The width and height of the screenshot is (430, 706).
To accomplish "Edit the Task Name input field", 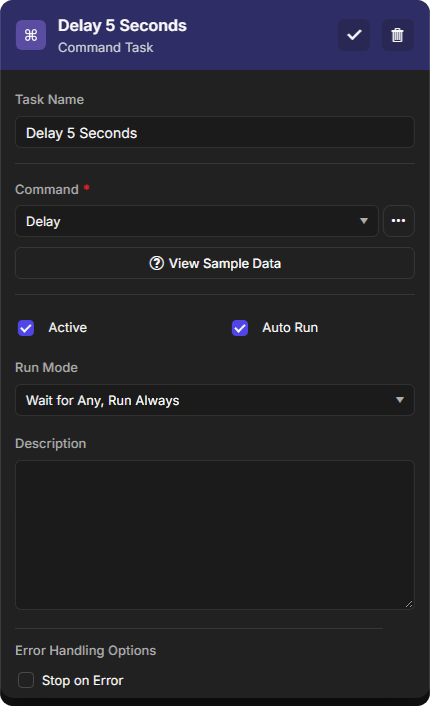I will click(215, 132).
